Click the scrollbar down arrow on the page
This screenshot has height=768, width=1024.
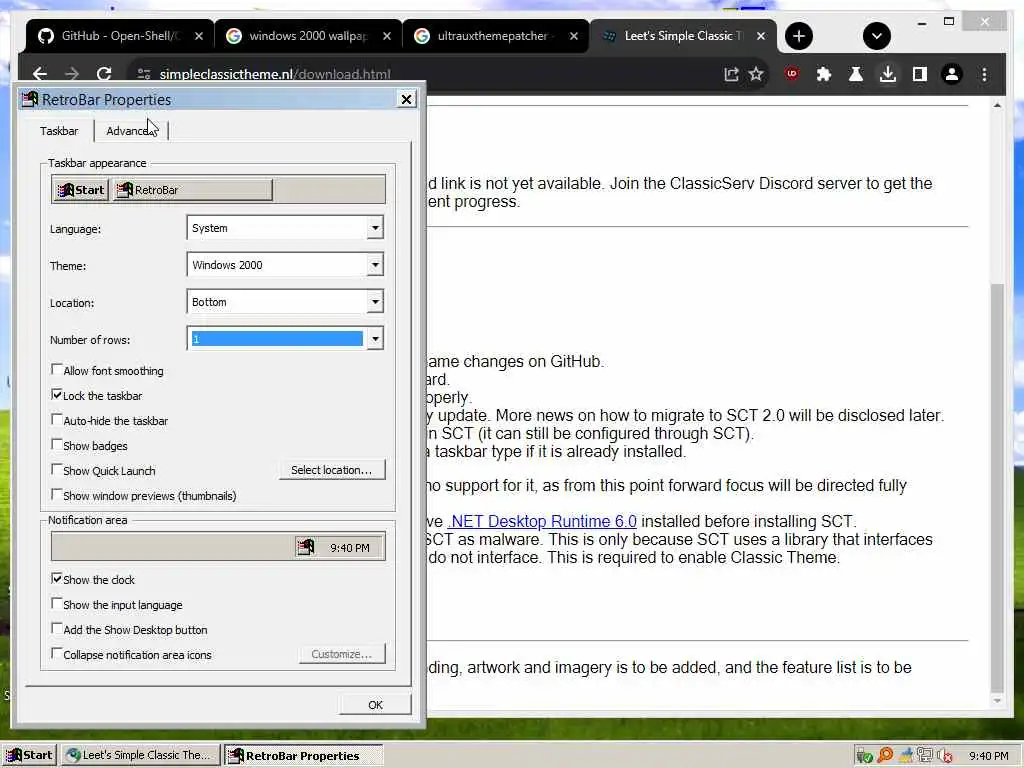997,701
